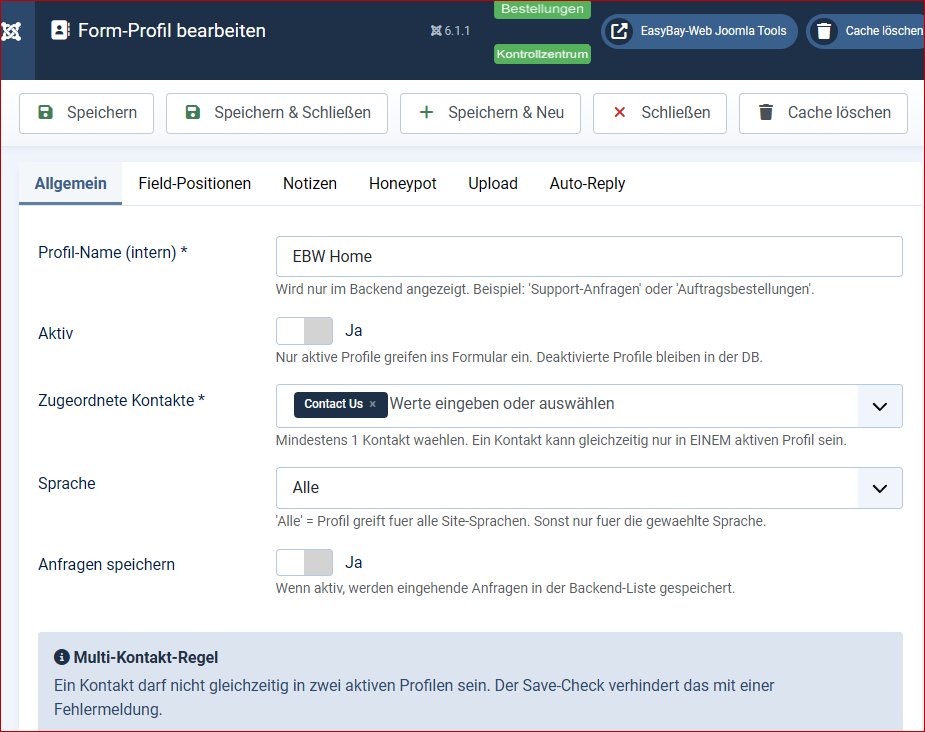The height and width of the screenshot is (732, 925).
Task: Click the red X Schließen icon
Action: [x=619, y=112]
